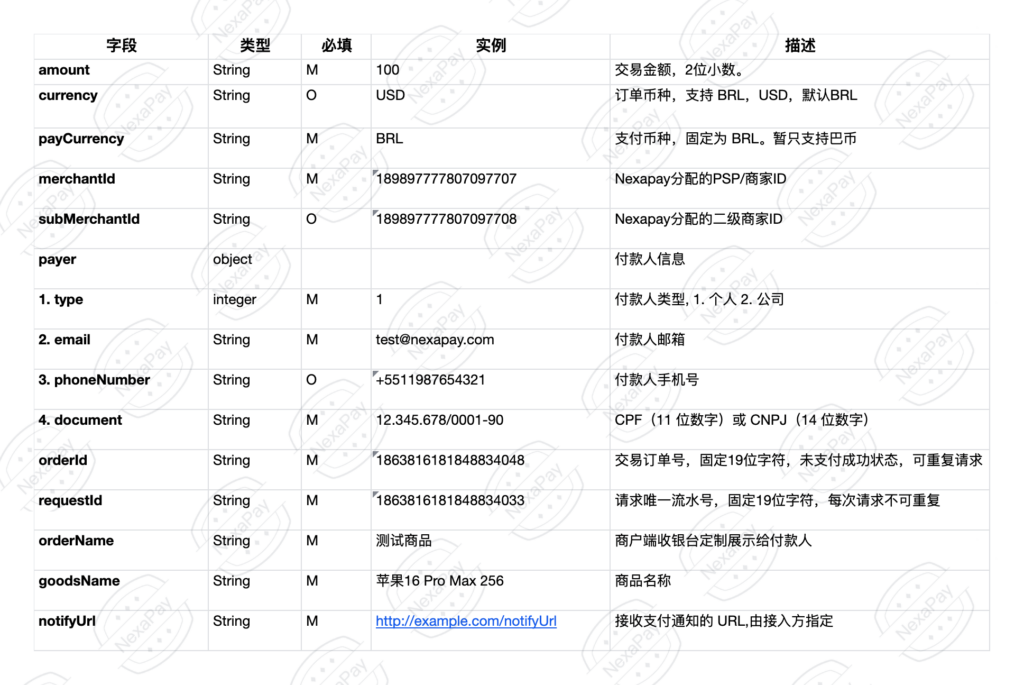This screenshot has width=1024, height=685.
Task: Click the description Nexapay分配的二级商家ID
Action: pos(698,219)
